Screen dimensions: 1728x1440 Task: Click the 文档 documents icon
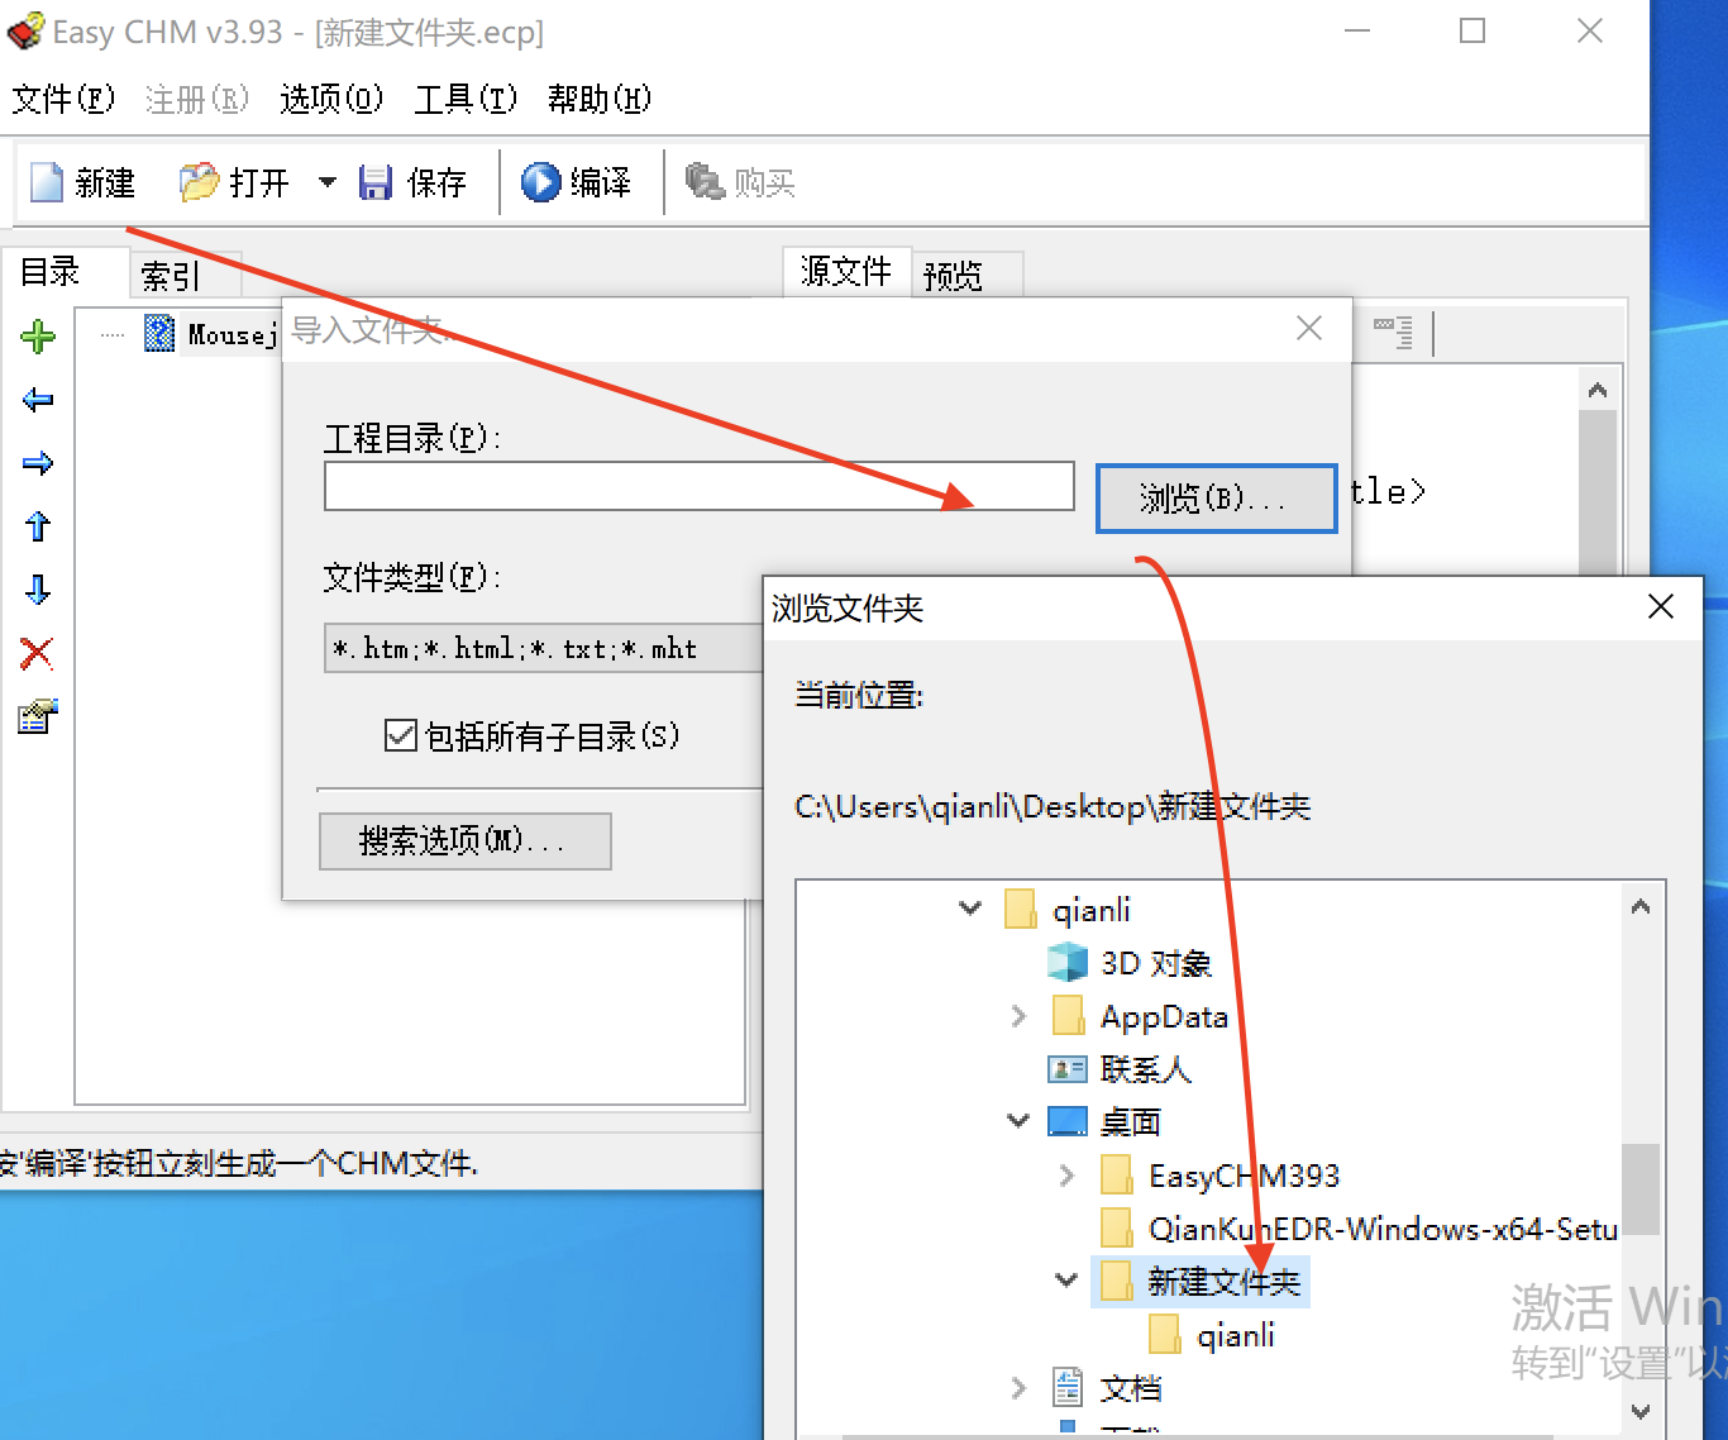(x=1068, y=1388)
